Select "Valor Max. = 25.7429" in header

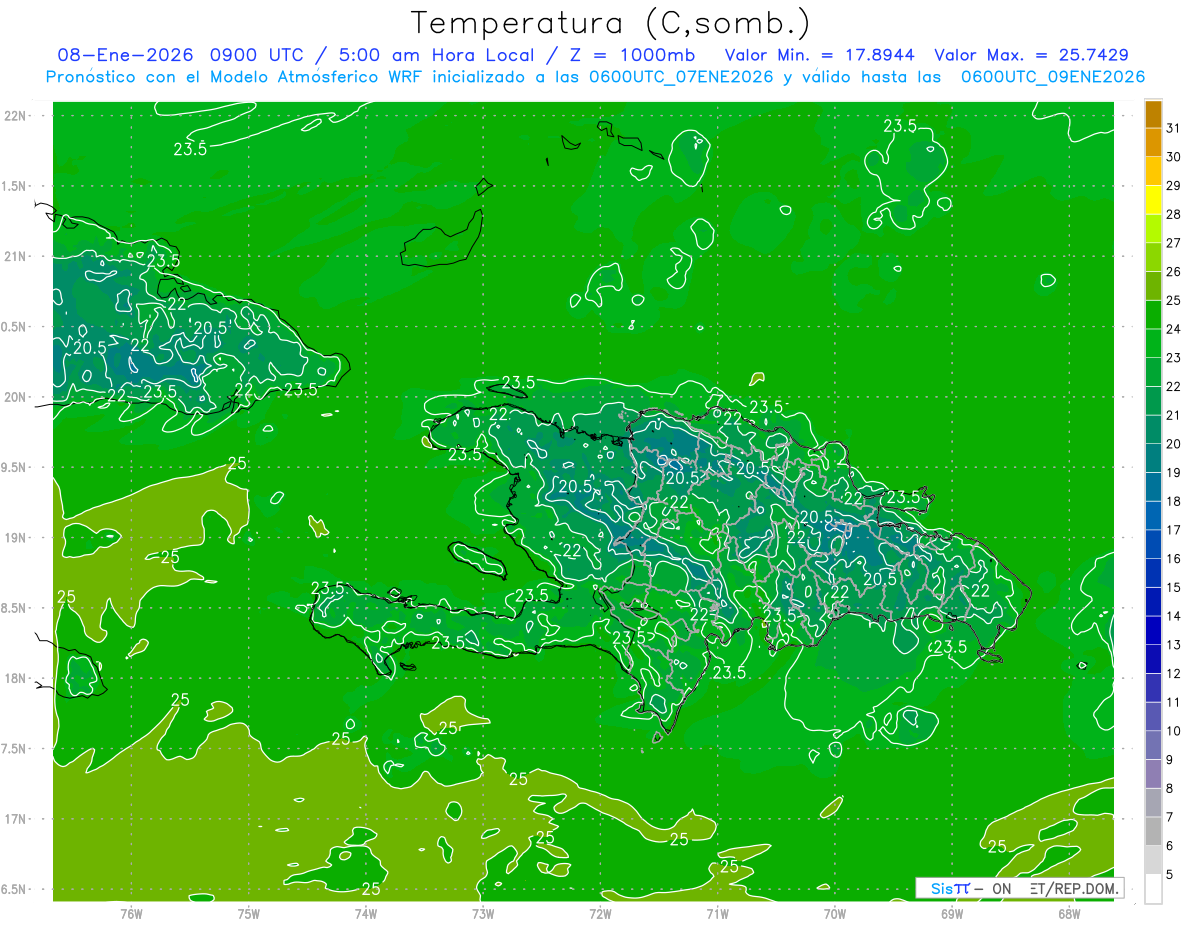tap(1031, 55)
